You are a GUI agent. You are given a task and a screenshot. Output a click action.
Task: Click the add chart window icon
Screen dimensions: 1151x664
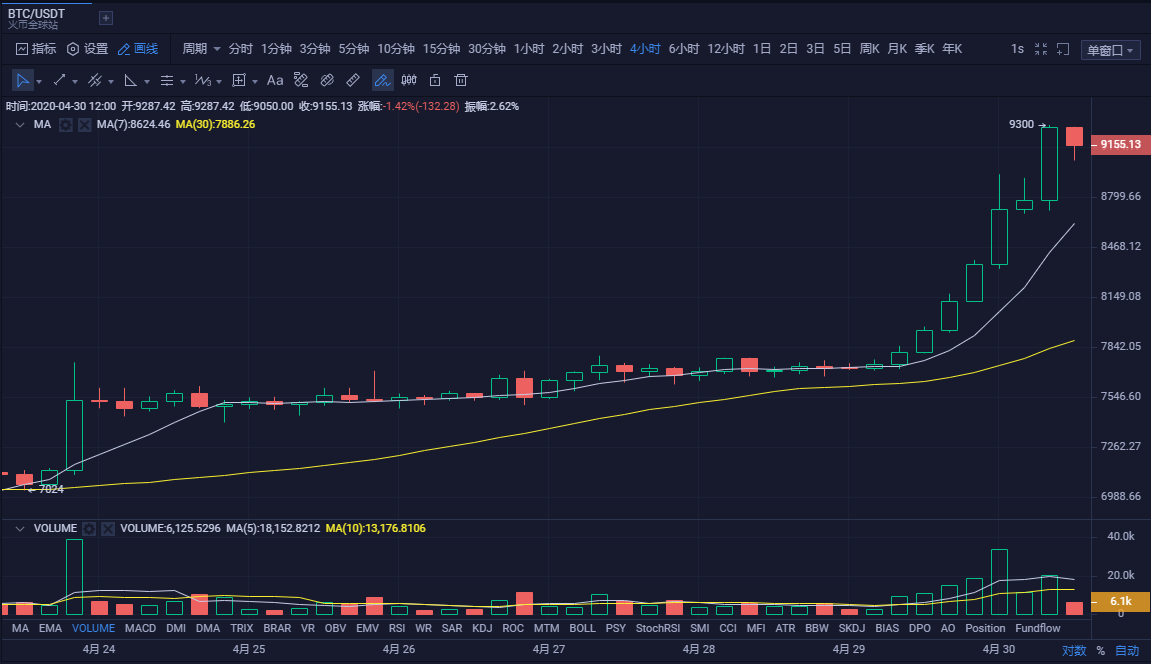(x=1063, y=49)
